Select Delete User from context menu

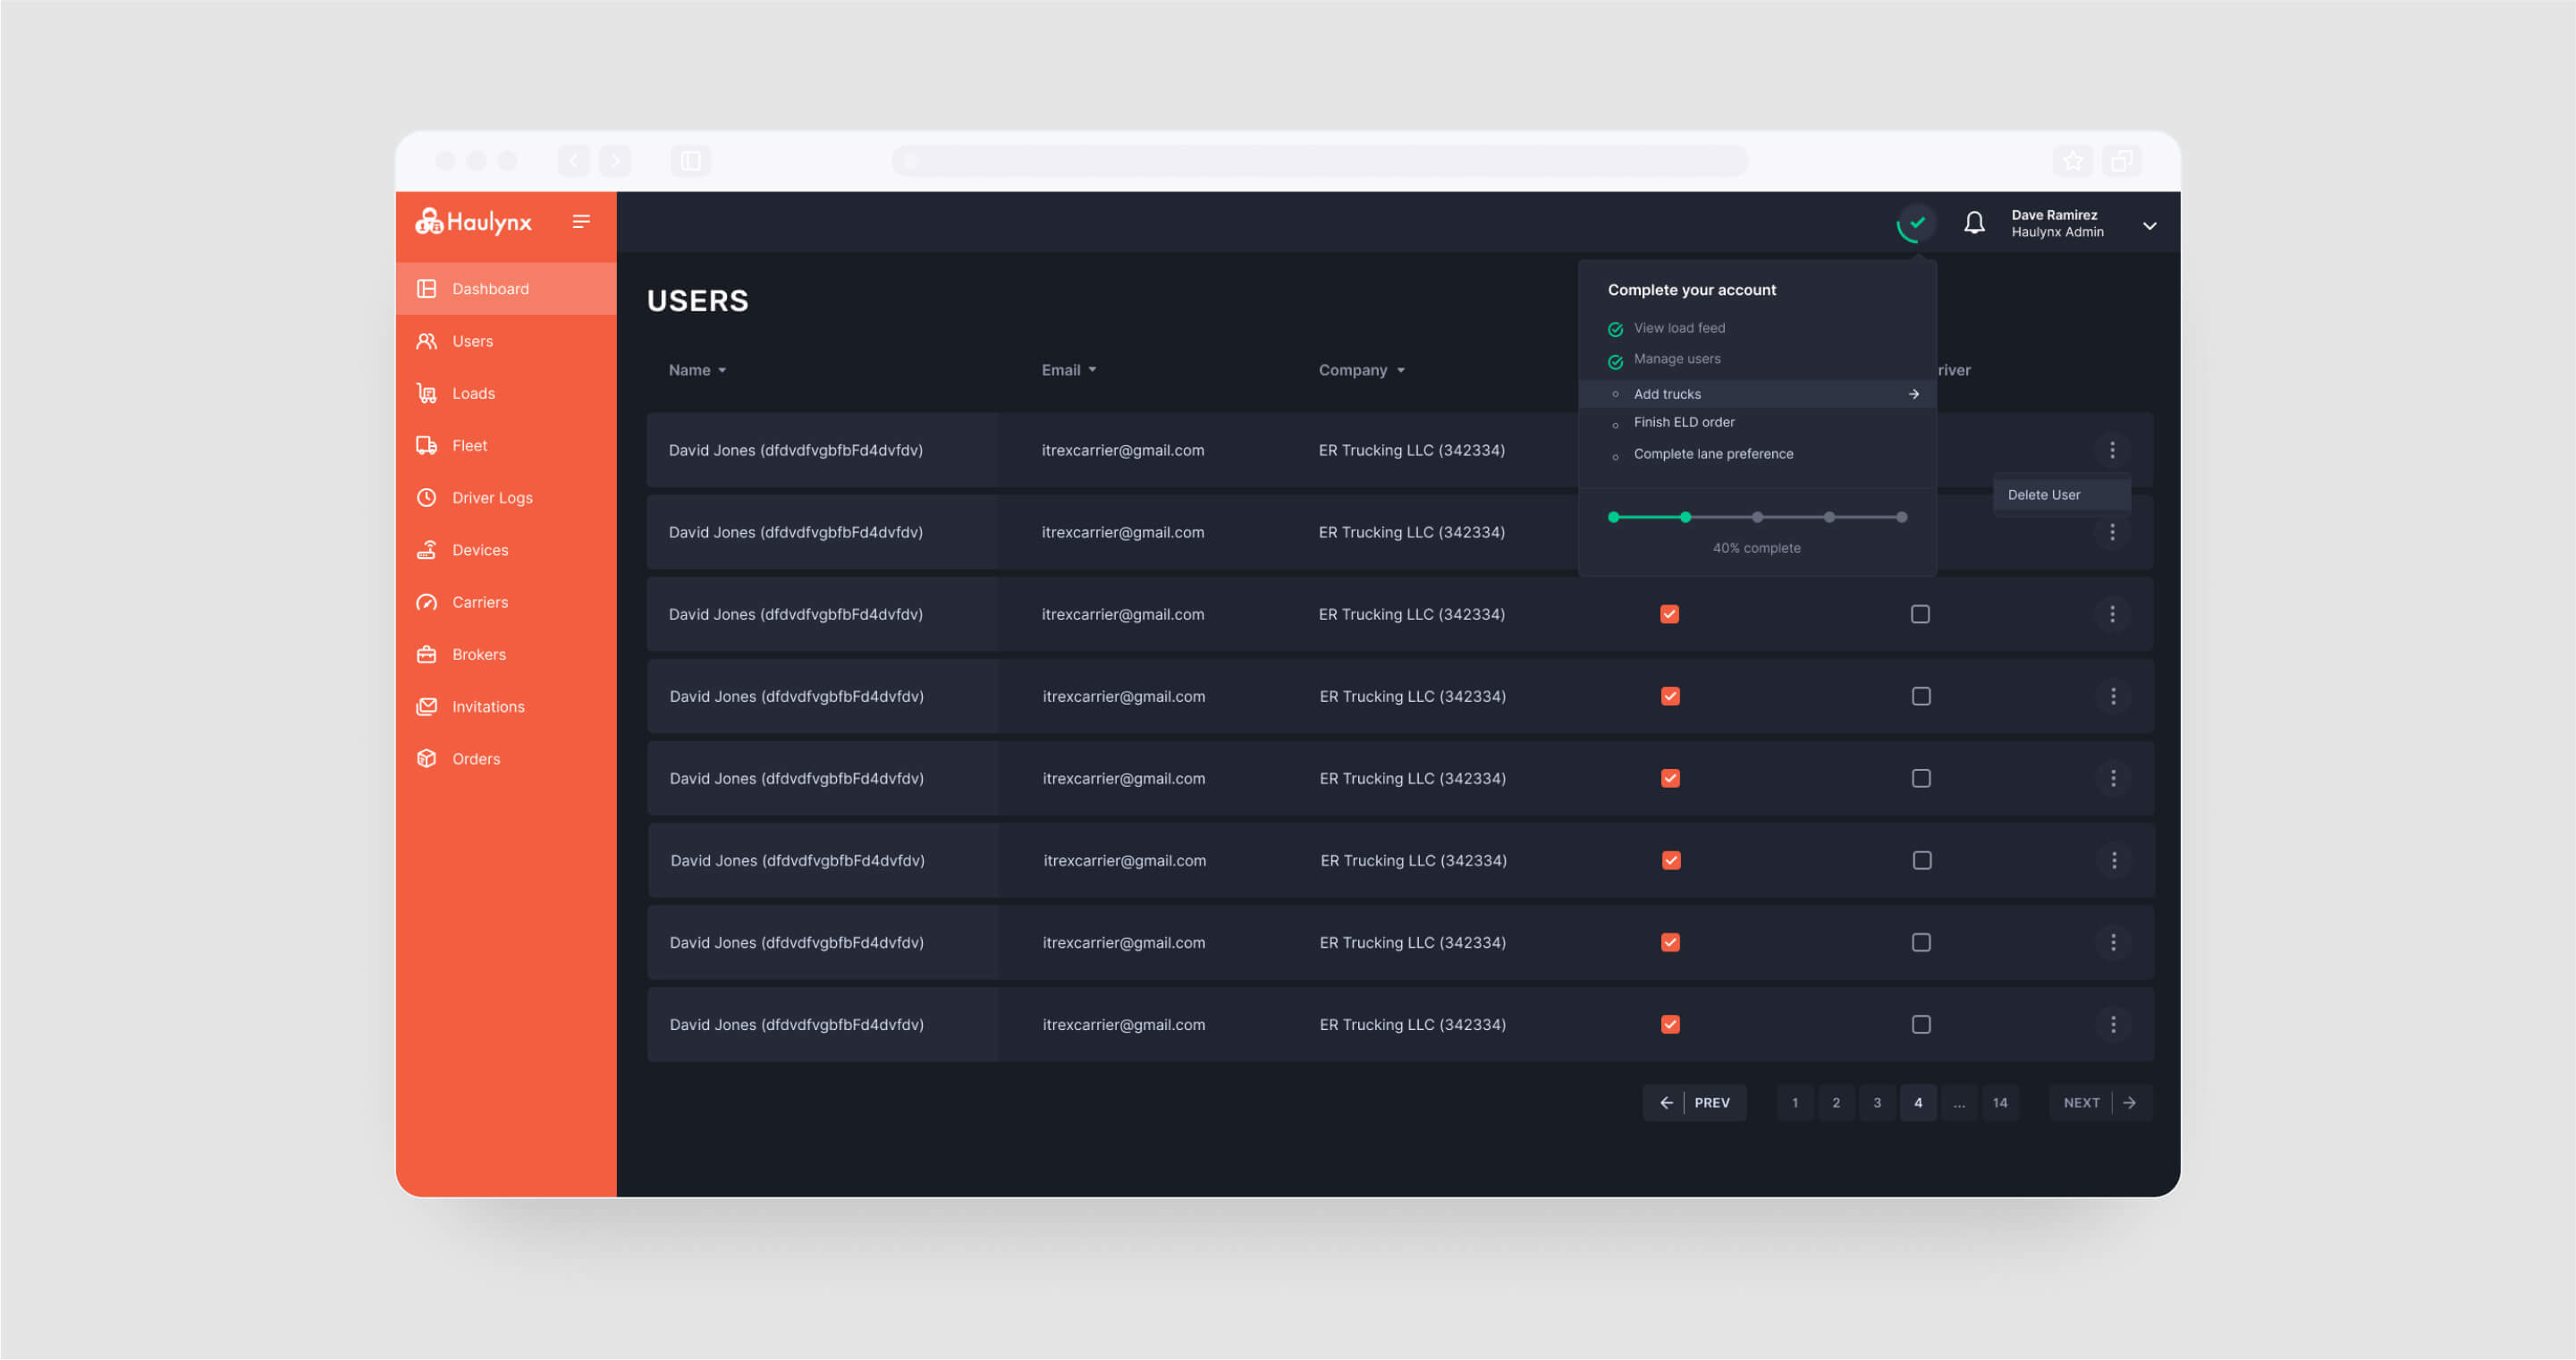point(2043,495)
